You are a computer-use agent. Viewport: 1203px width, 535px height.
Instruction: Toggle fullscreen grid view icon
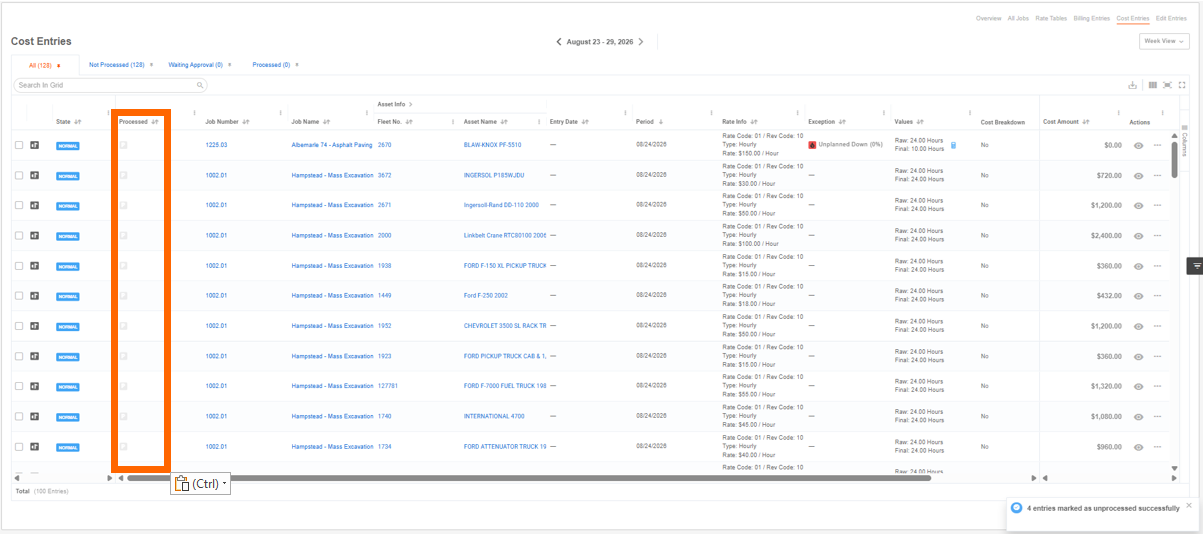[x=1182, y=85]
